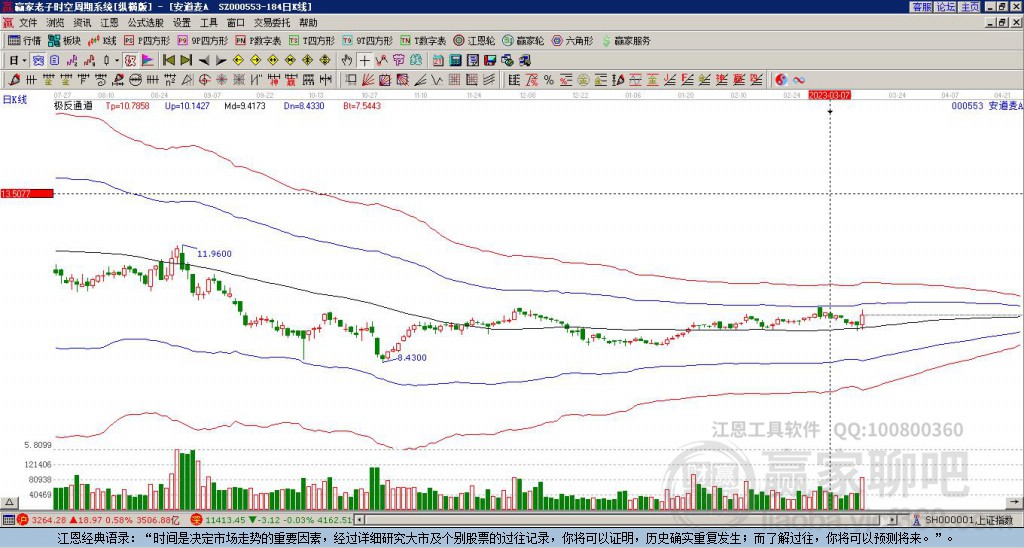Click the 板块 toolbar button
The height and width of the screenshot is (548, 1024).
point(64,40)
